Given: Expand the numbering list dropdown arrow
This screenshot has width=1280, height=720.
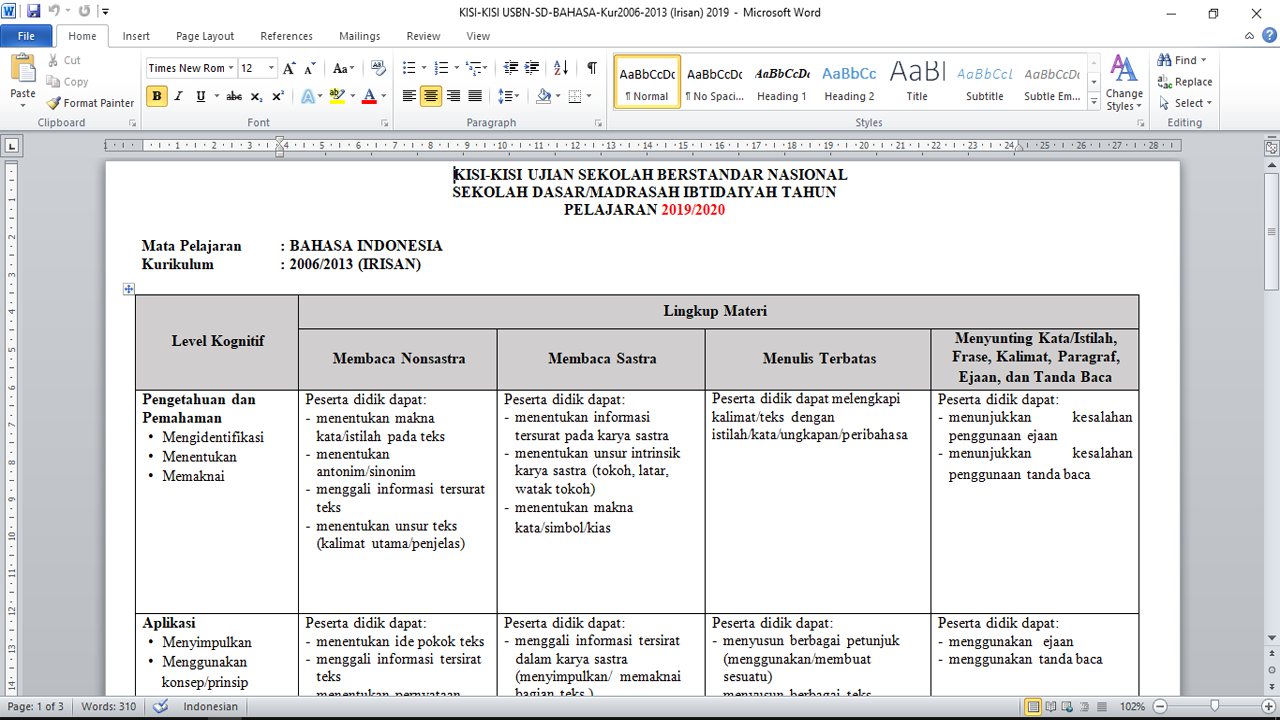Looking at the screenshot, I should tap(456, 68).
